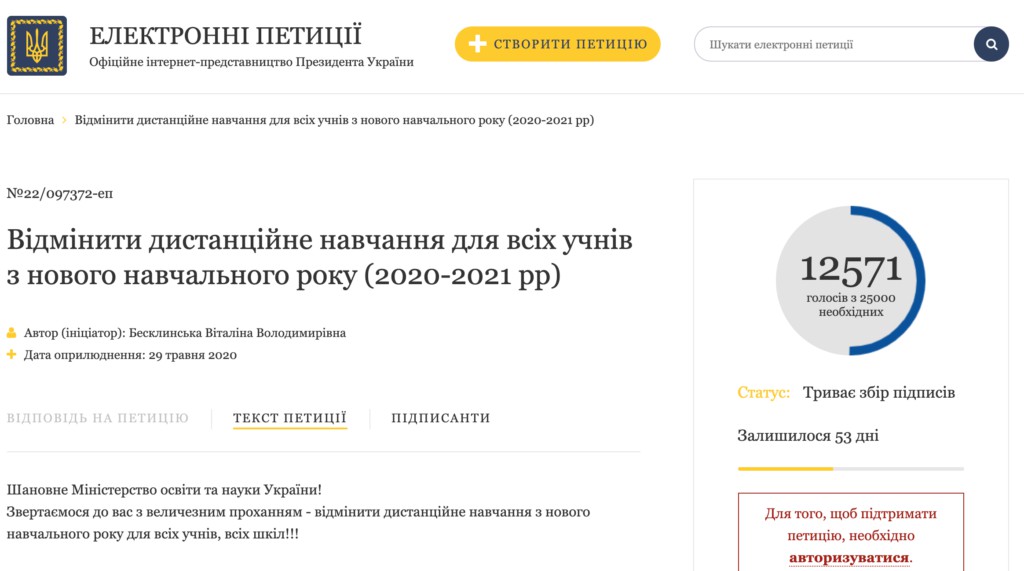Click the days remaining progress bar
The height and width of the screenshot is (571, 1024).
click(x=850, y=468)
